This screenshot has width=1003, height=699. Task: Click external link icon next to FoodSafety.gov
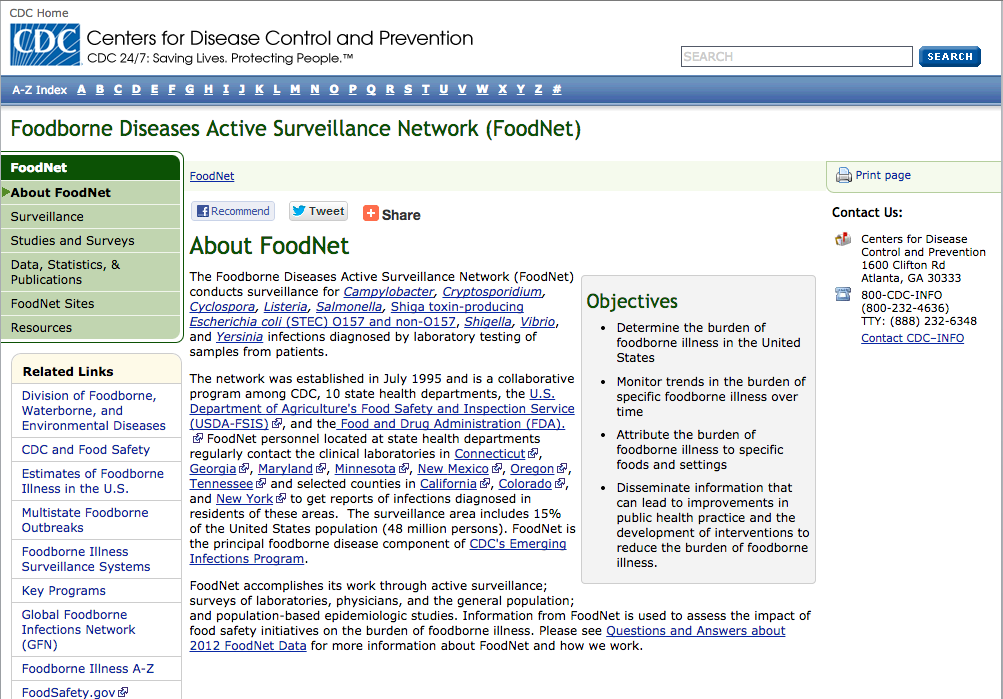(x=124, y=692)
